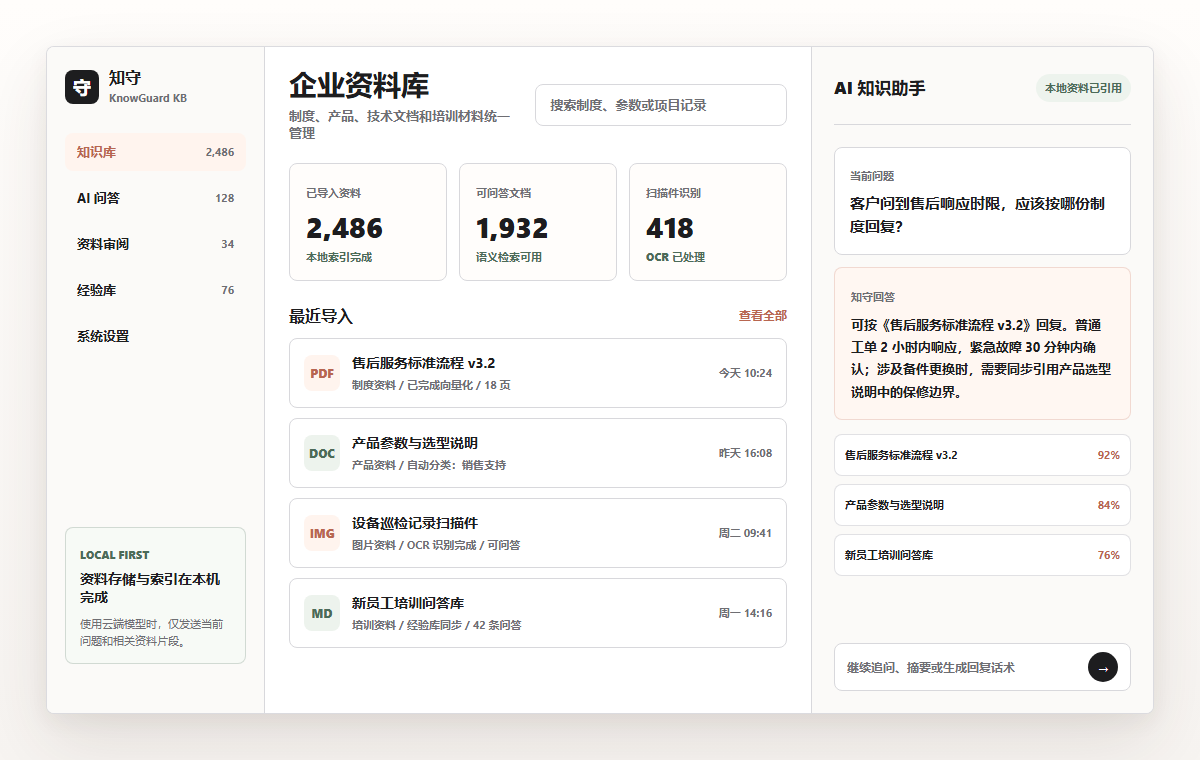Viewport: 1200px width, 760px height.
Task: Click the 周一 14:16 timestamp
Action: click(745, 613)
